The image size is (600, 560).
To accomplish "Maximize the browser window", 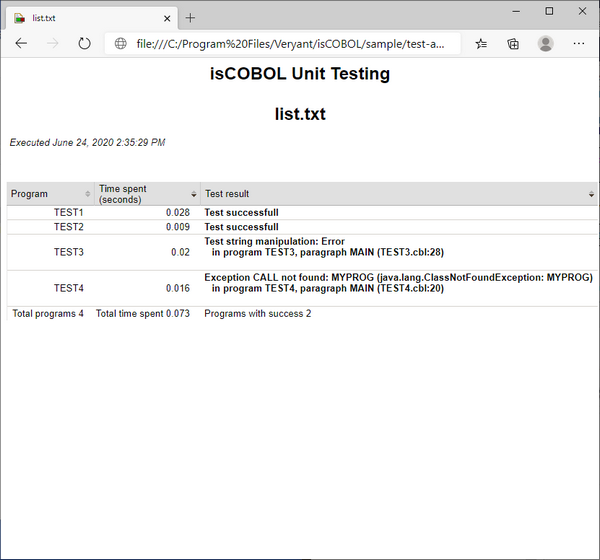I will click(x=549, y=11).
